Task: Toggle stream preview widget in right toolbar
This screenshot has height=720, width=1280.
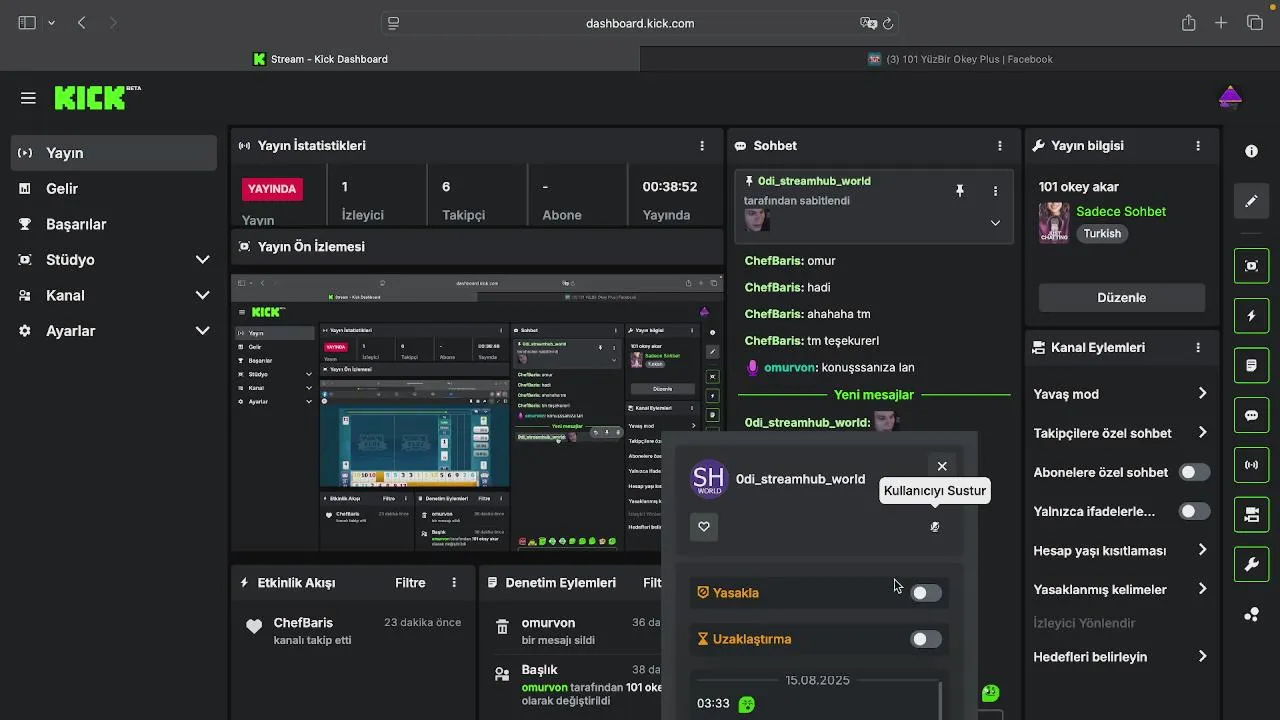Action: point(1251,266)
